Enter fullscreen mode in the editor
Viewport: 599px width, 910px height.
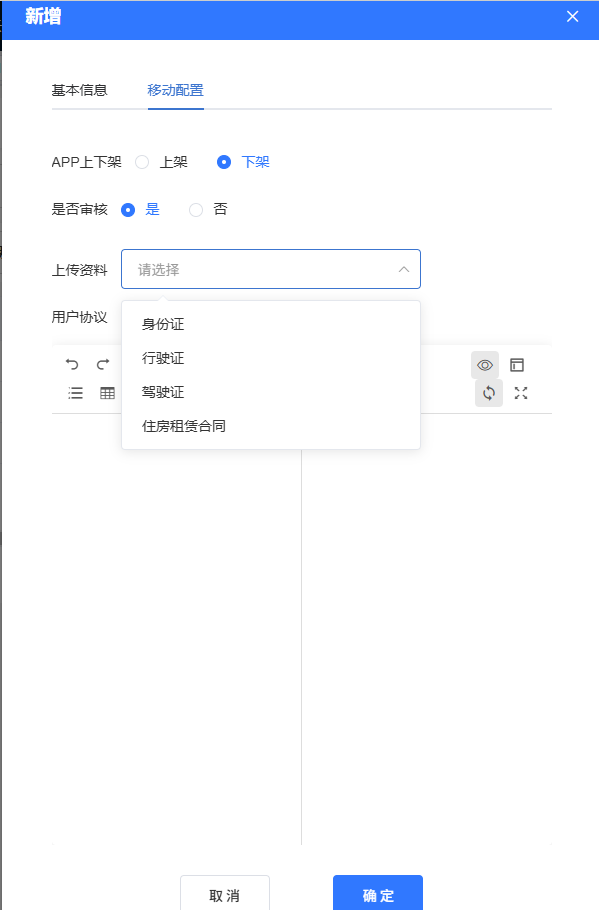(x=521, y=393)
